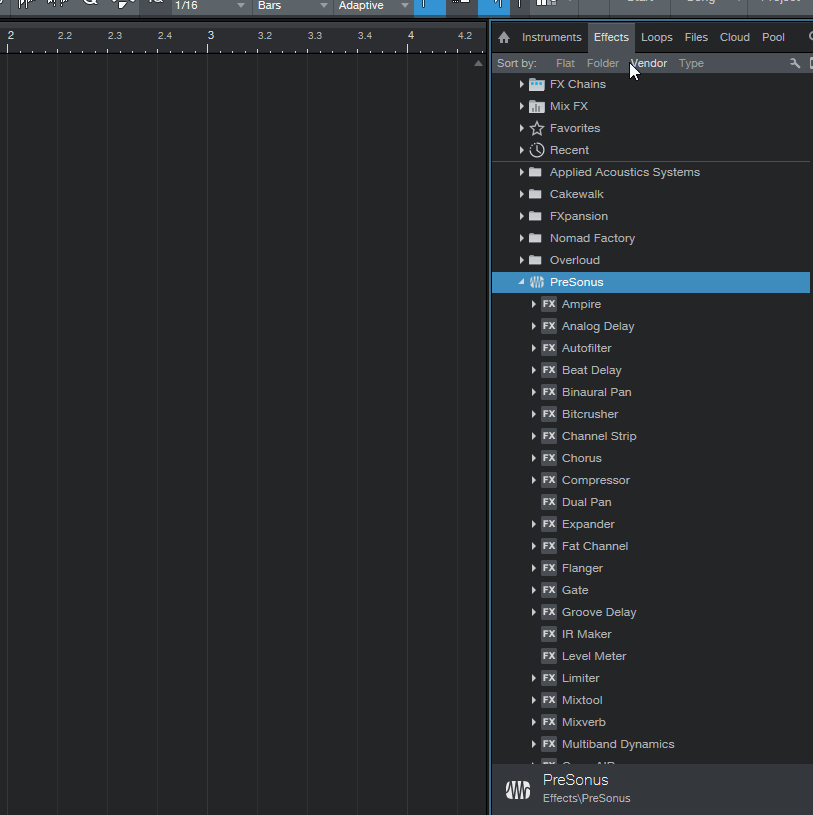This screenshot has width=813, height=815.
Task: Click the FX icon beside Bitcrusher
Action: 549,414
